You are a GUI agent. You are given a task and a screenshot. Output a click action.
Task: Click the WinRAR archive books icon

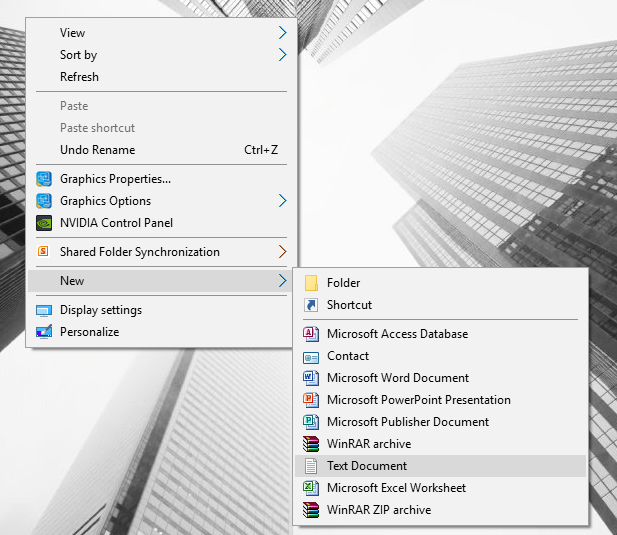pos(310,444)
